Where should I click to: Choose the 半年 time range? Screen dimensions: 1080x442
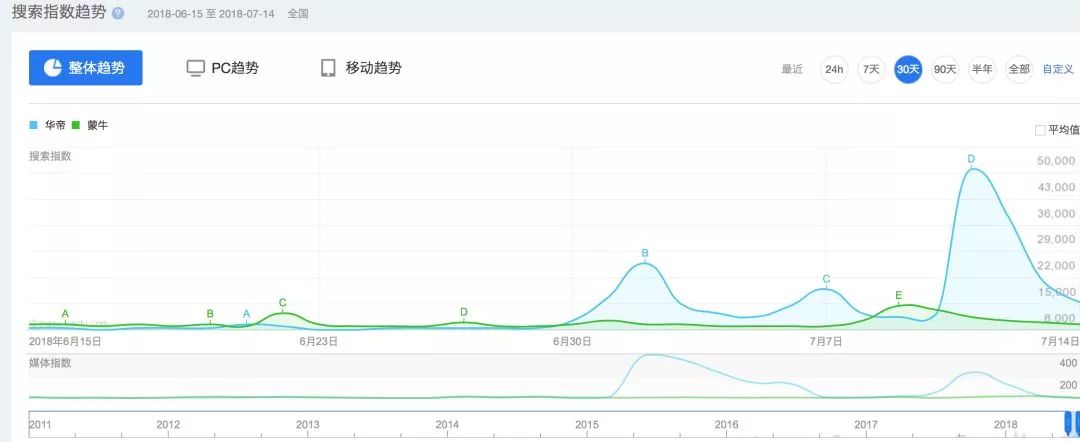[982, 69]
